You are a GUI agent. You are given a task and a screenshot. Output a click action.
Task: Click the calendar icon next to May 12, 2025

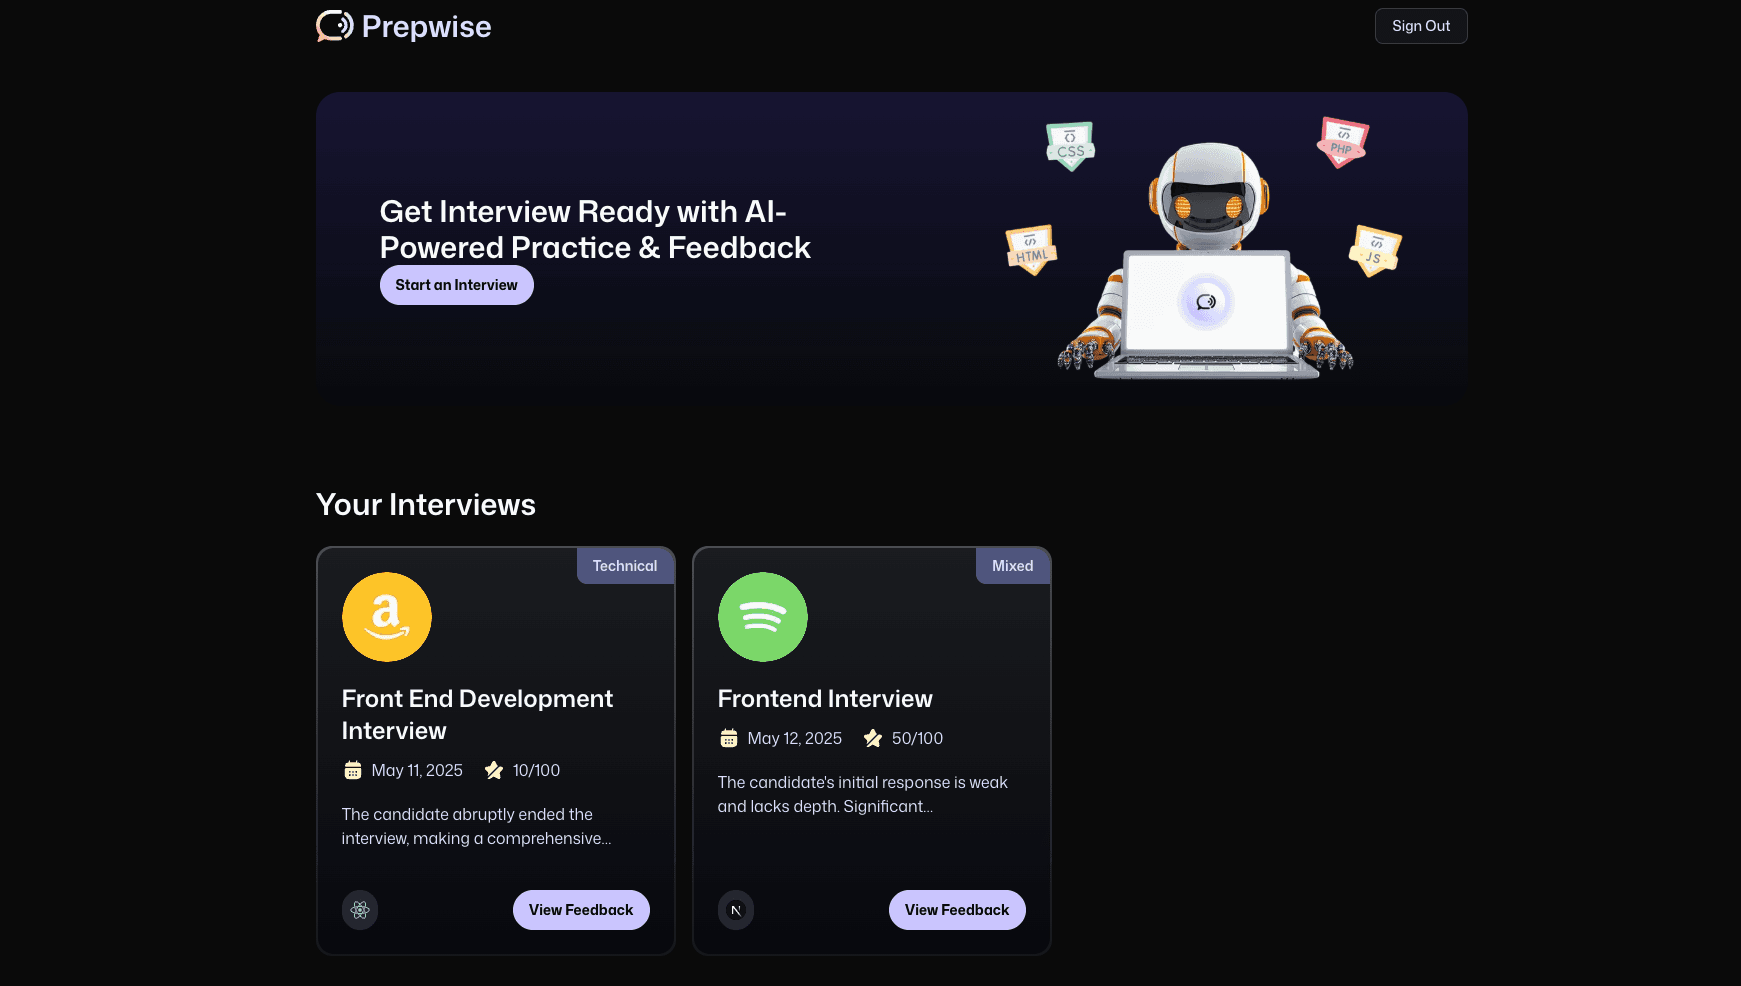pyautogui.click(x=728, y=737)
